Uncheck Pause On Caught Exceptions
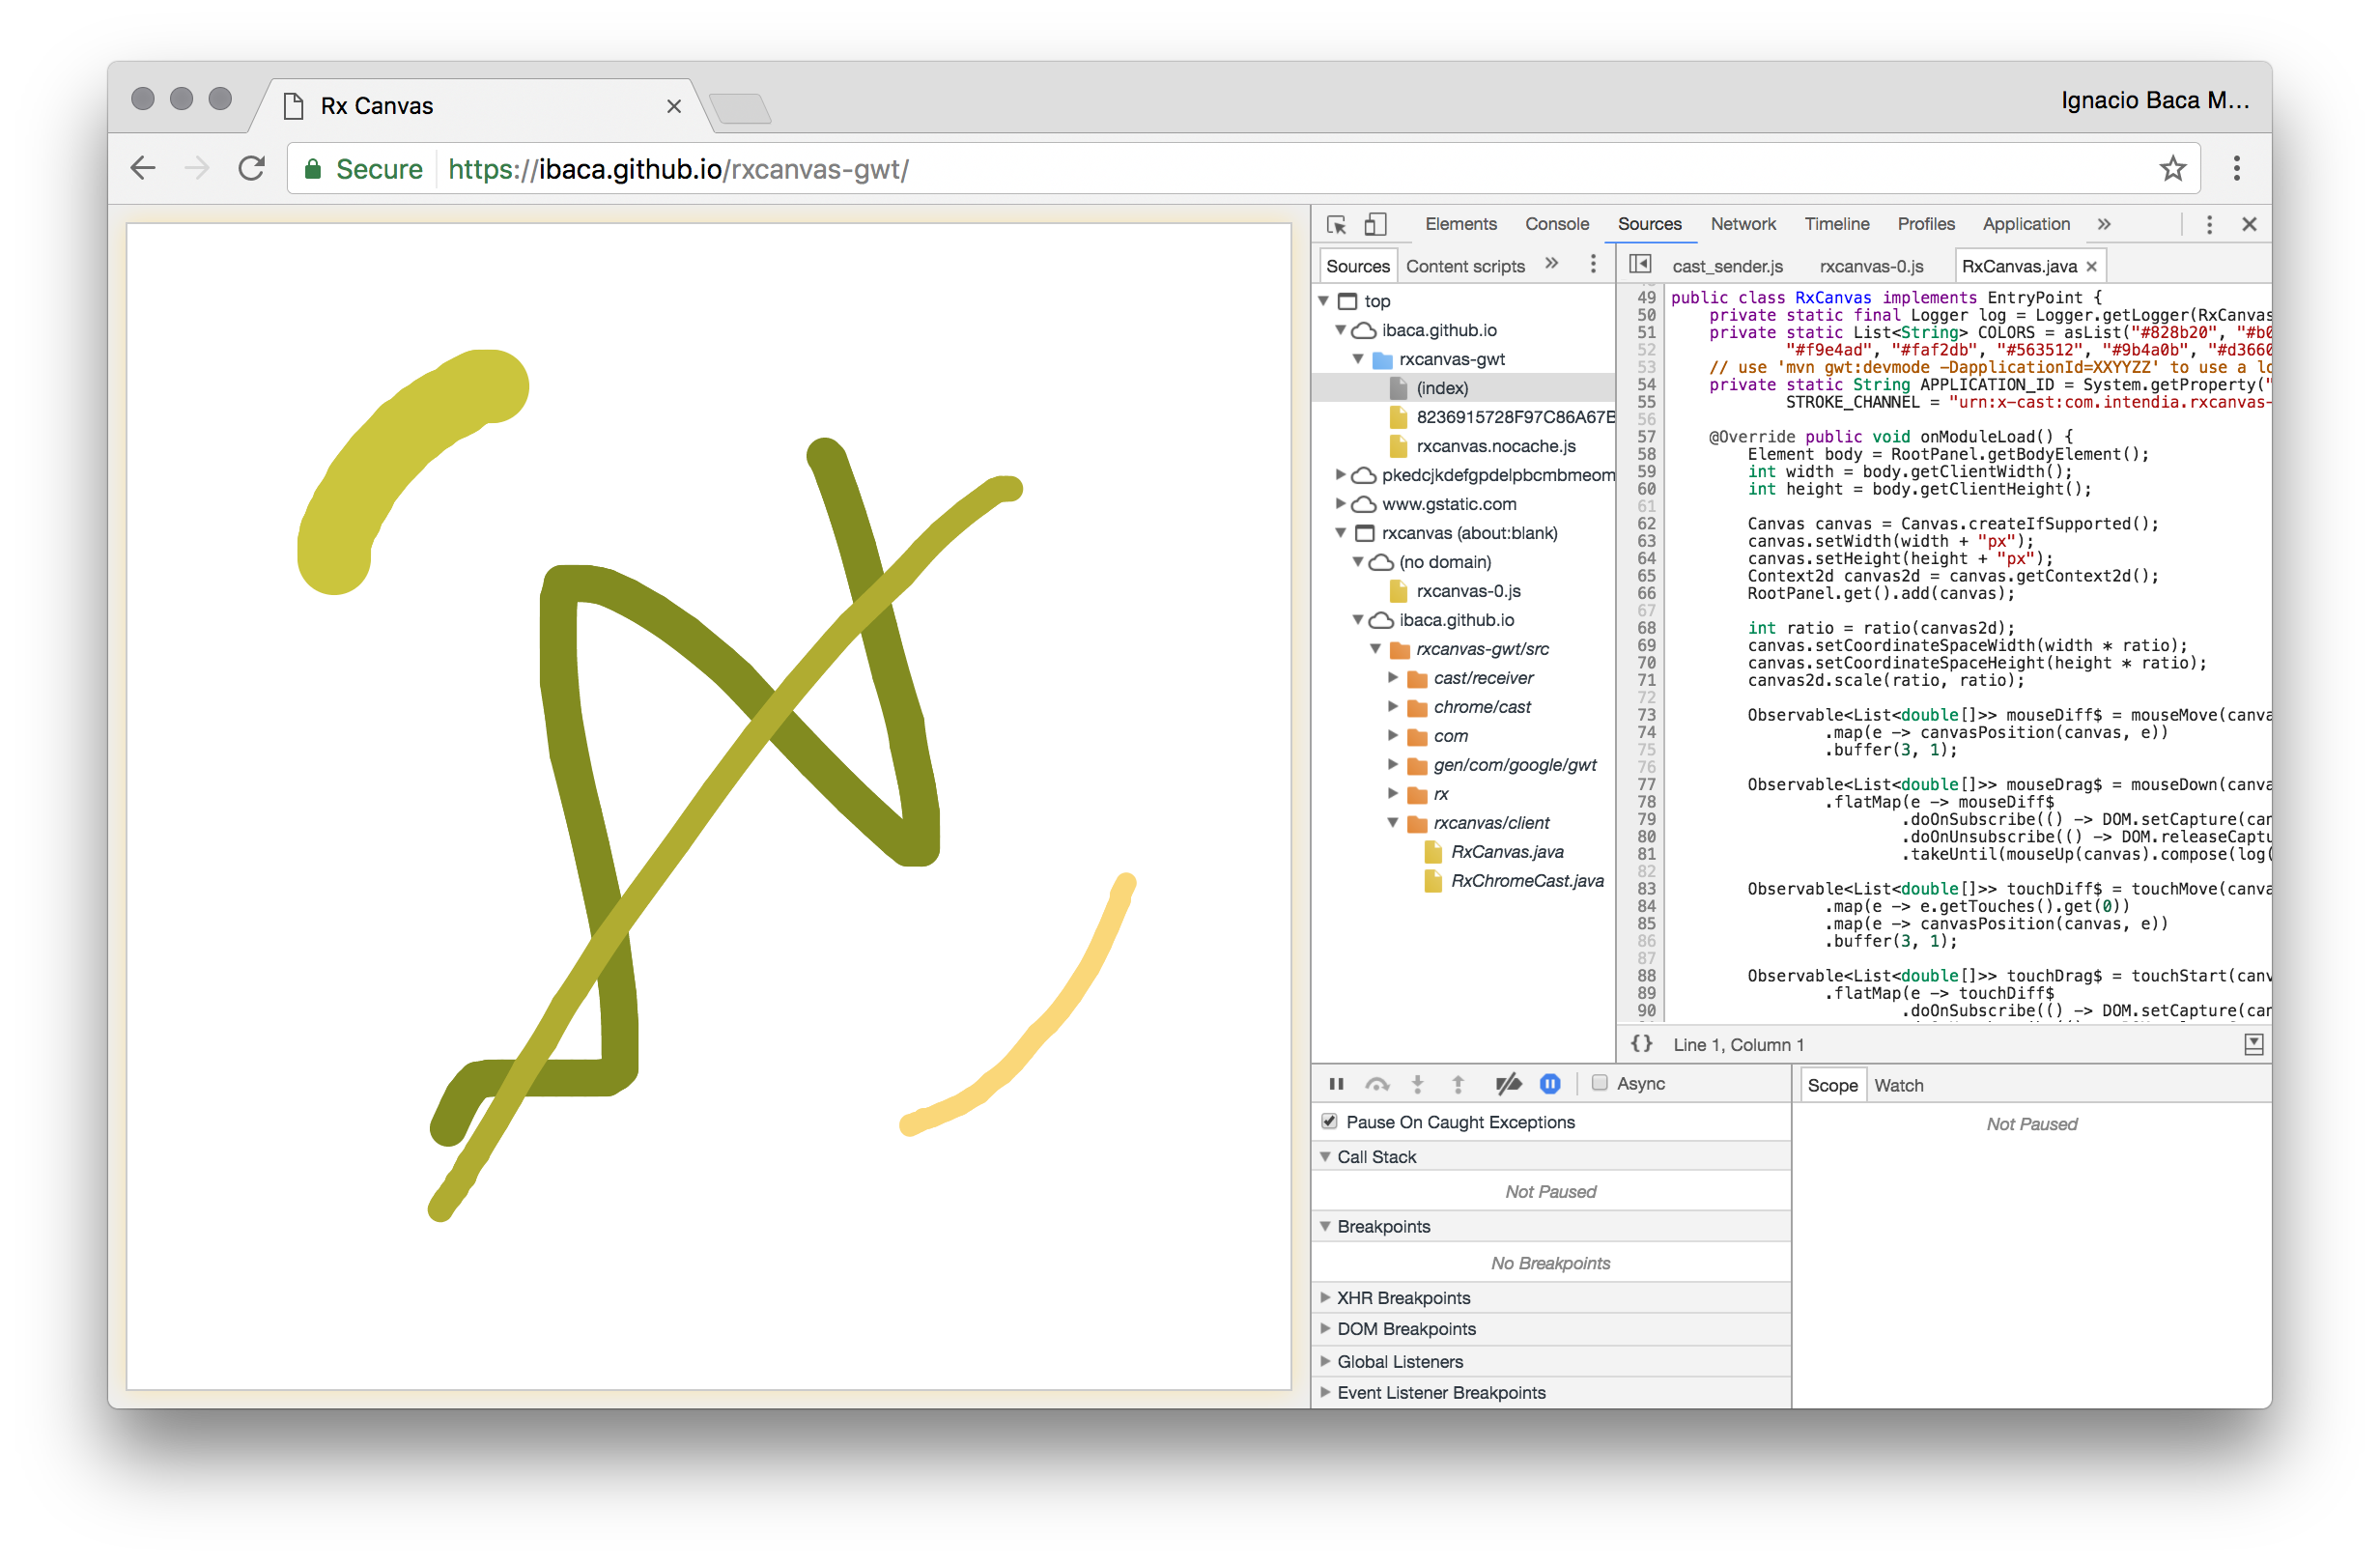Viewport: 2380px width, 1563px height. tap(1329, 1122)
